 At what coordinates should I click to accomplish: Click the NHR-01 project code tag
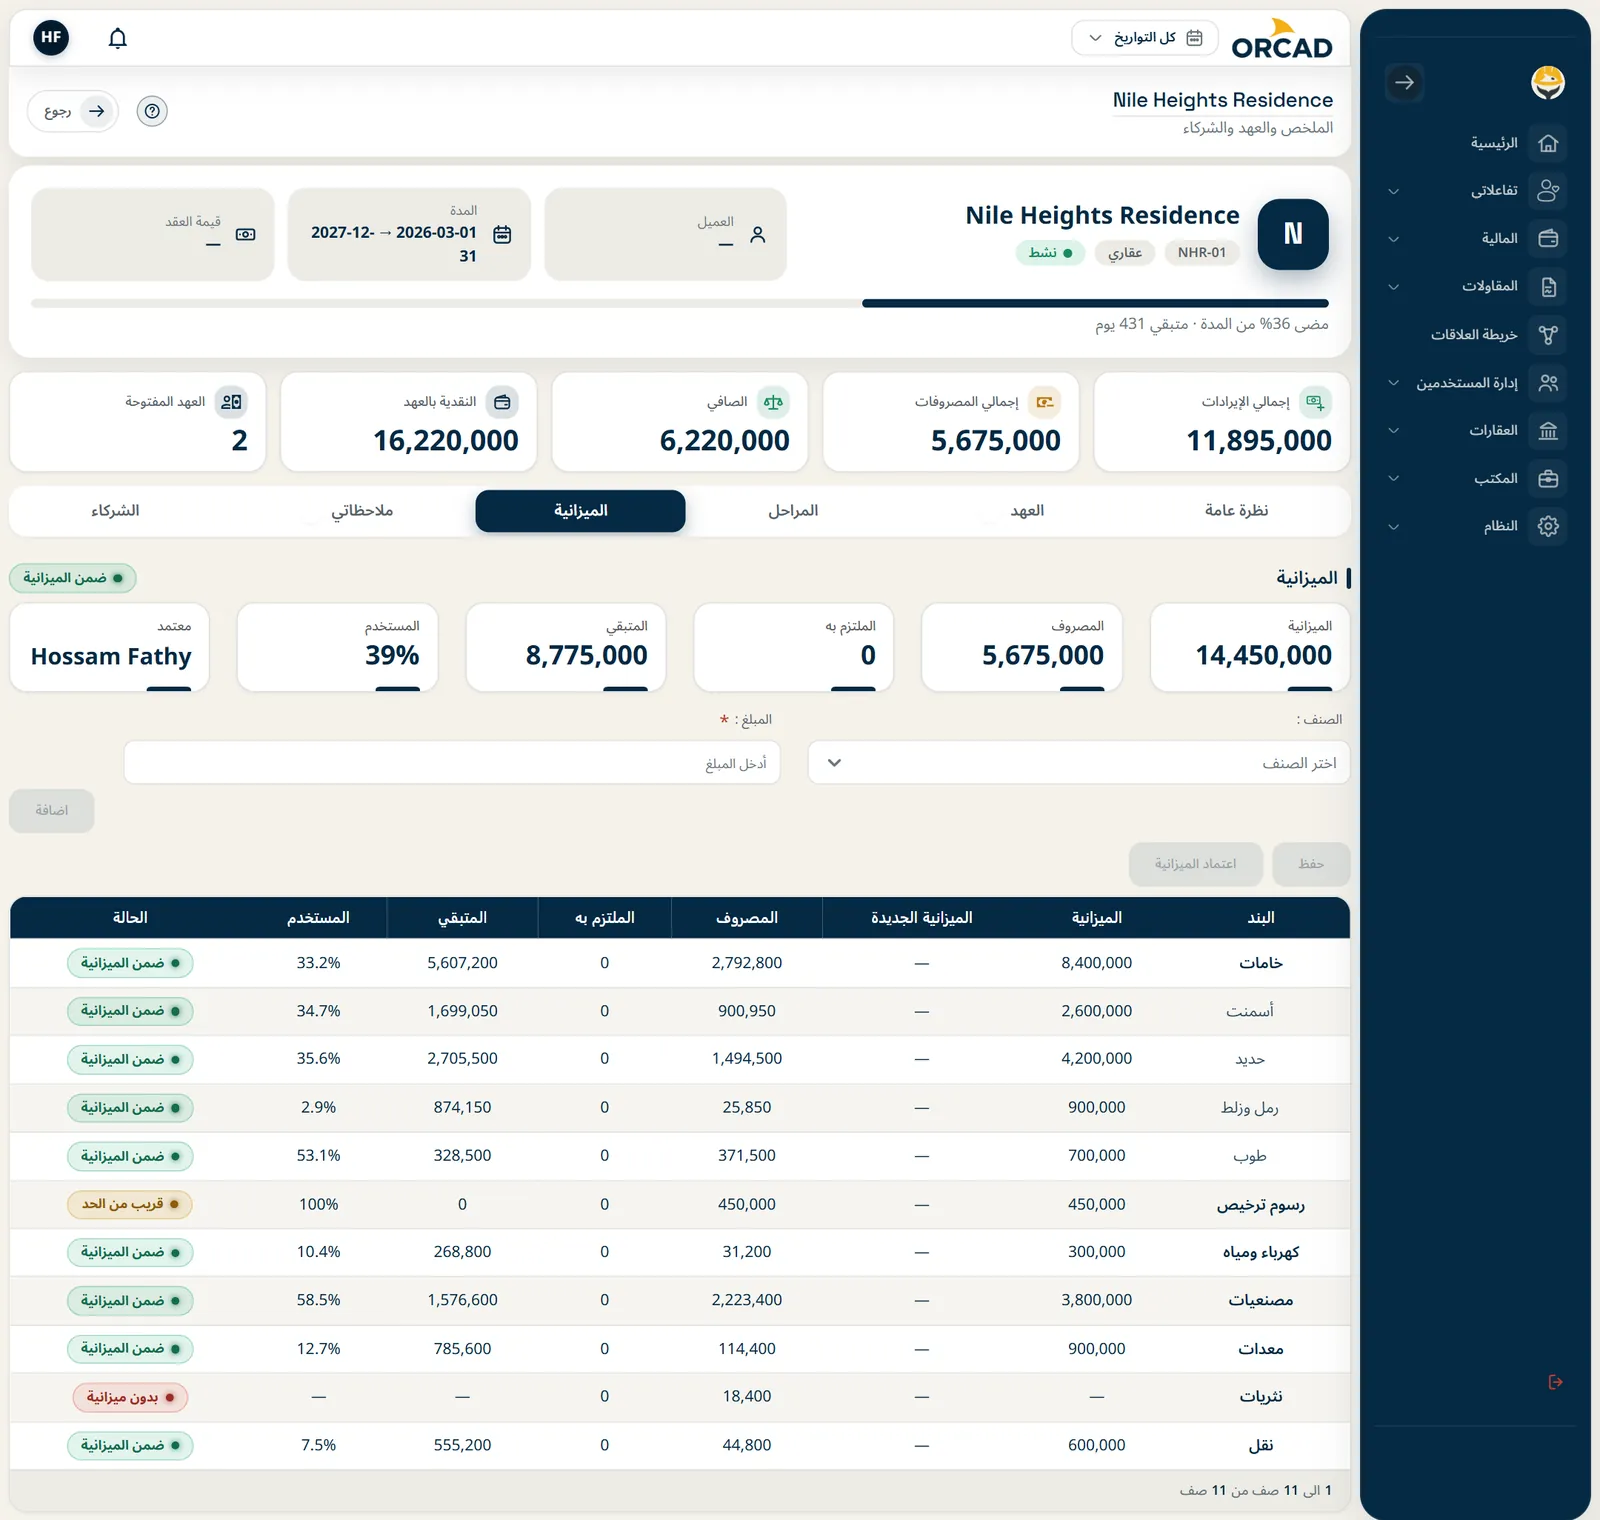click(x=1201, y=253)
